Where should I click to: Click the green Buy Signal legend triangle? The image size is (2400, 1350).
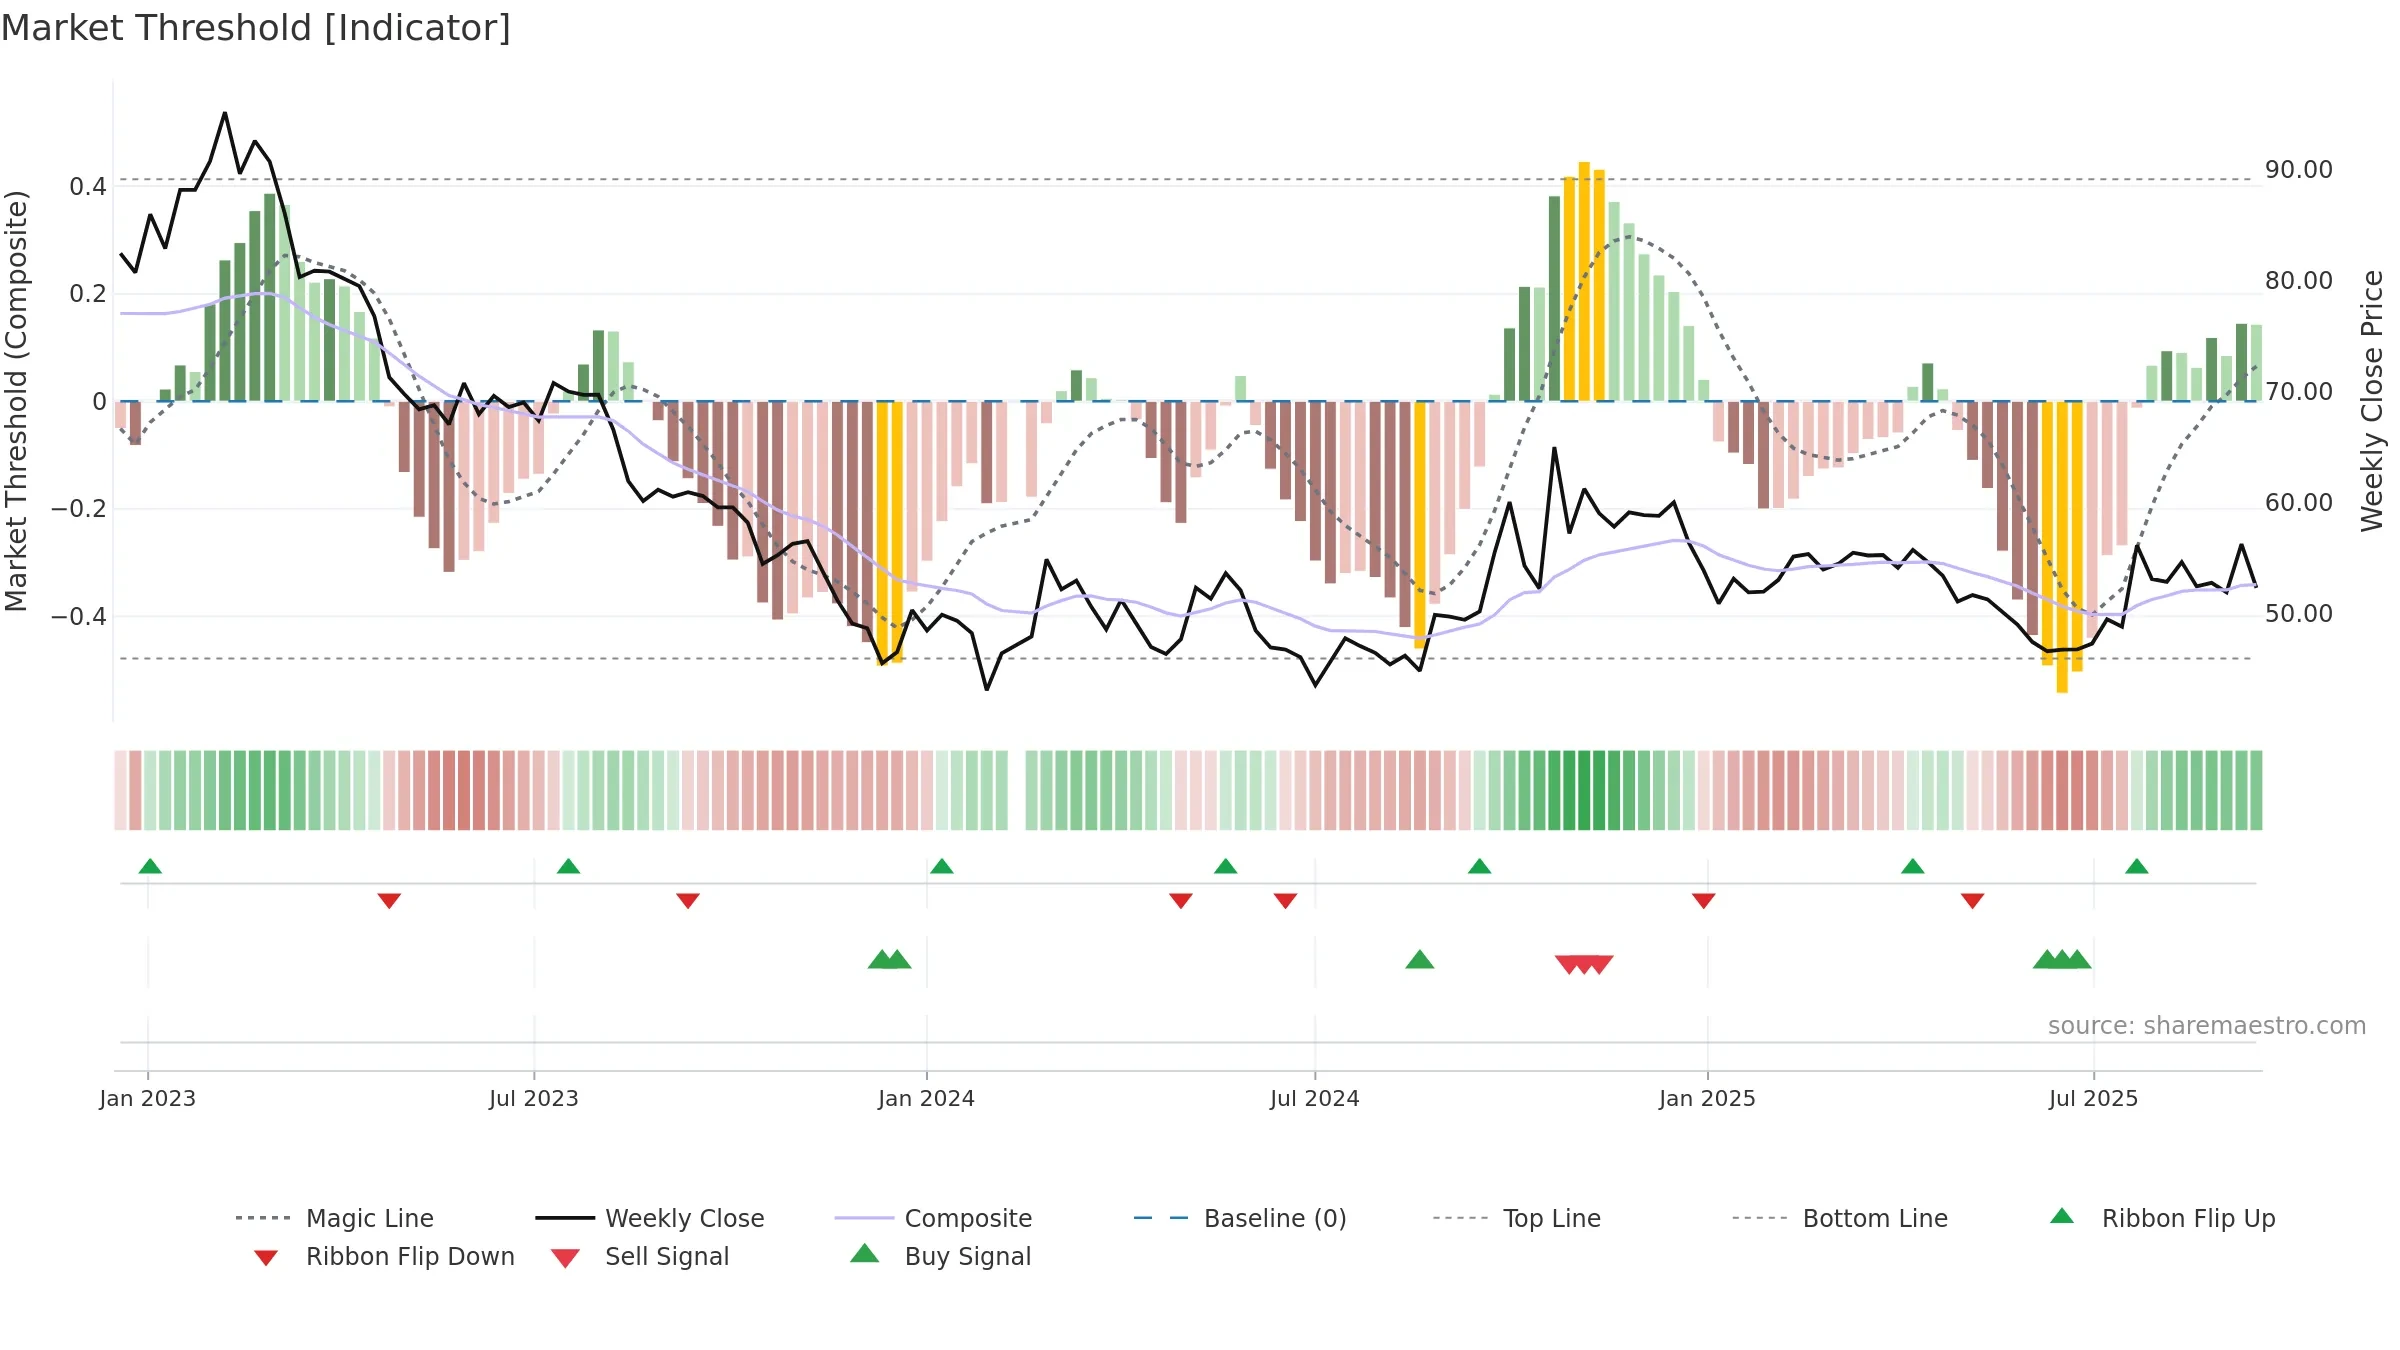point(865,1253)
